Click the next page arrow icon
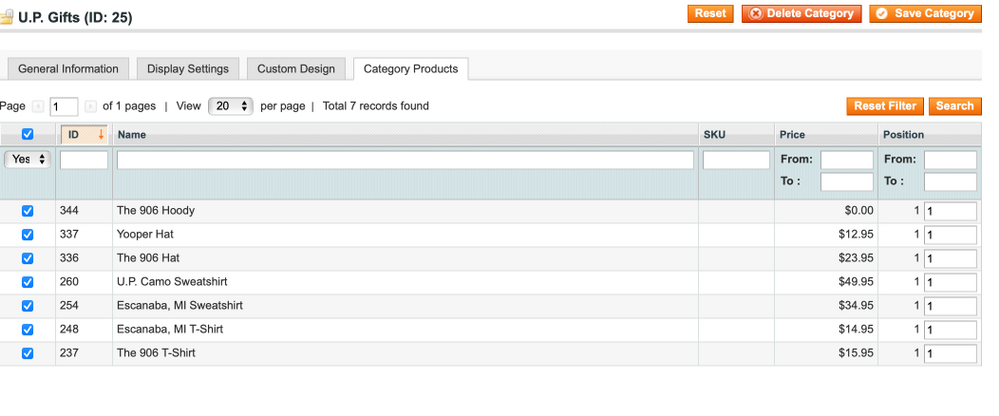Image resolution: width=999 pixels, height=416 pixels. coord(90,106)
